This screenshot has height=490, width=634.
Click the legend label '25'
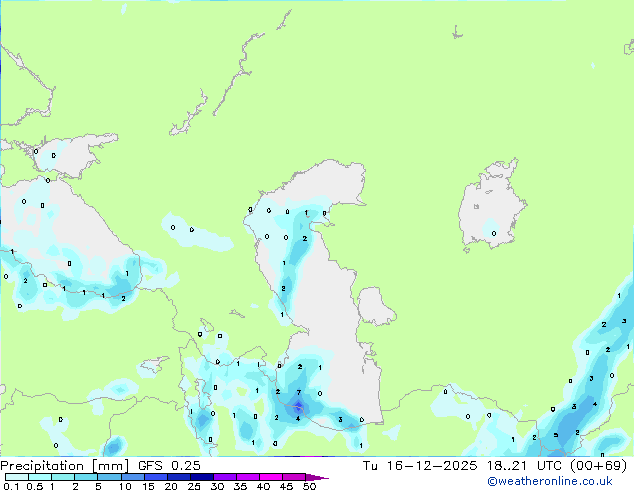coord(194,486)
